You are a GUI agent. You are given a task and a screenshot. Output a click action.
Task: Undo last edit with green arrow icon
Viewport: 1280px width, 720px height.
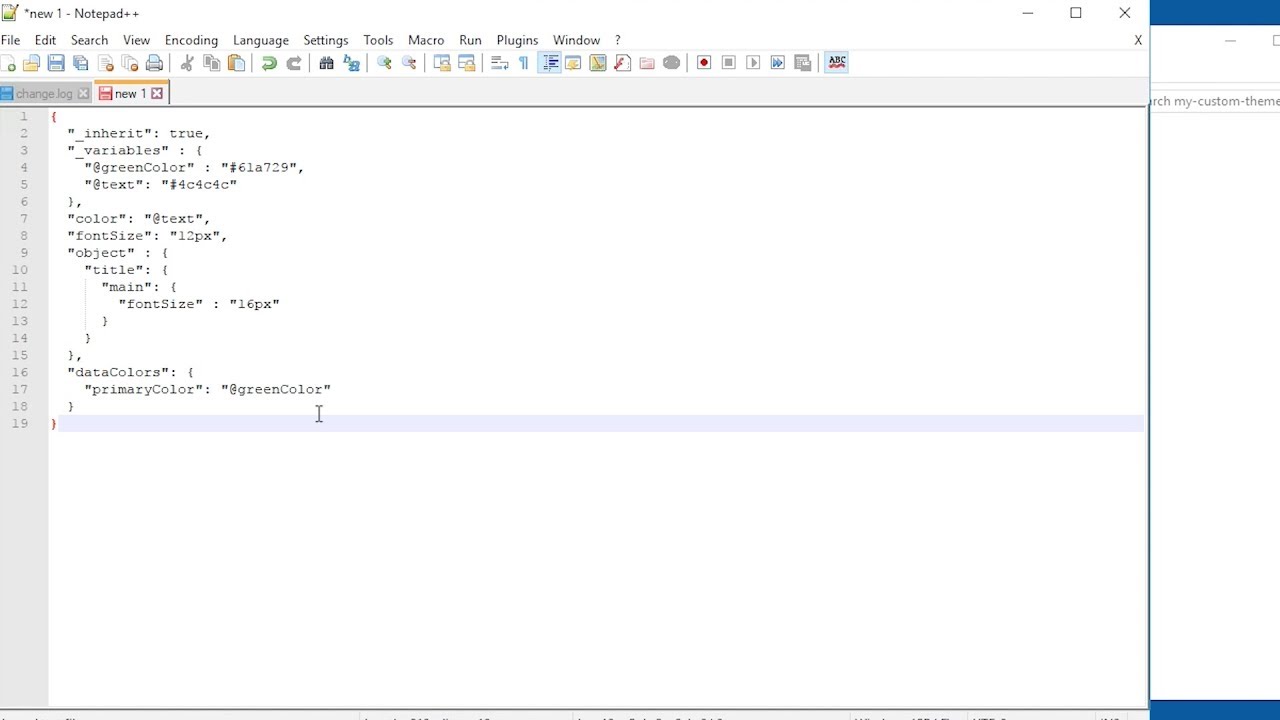click(269, 63)
